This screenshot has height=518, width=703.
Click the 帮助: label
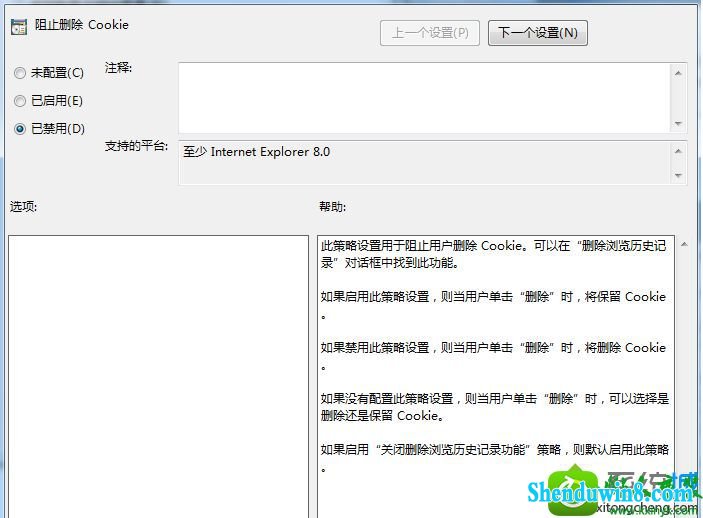(332, 206)
